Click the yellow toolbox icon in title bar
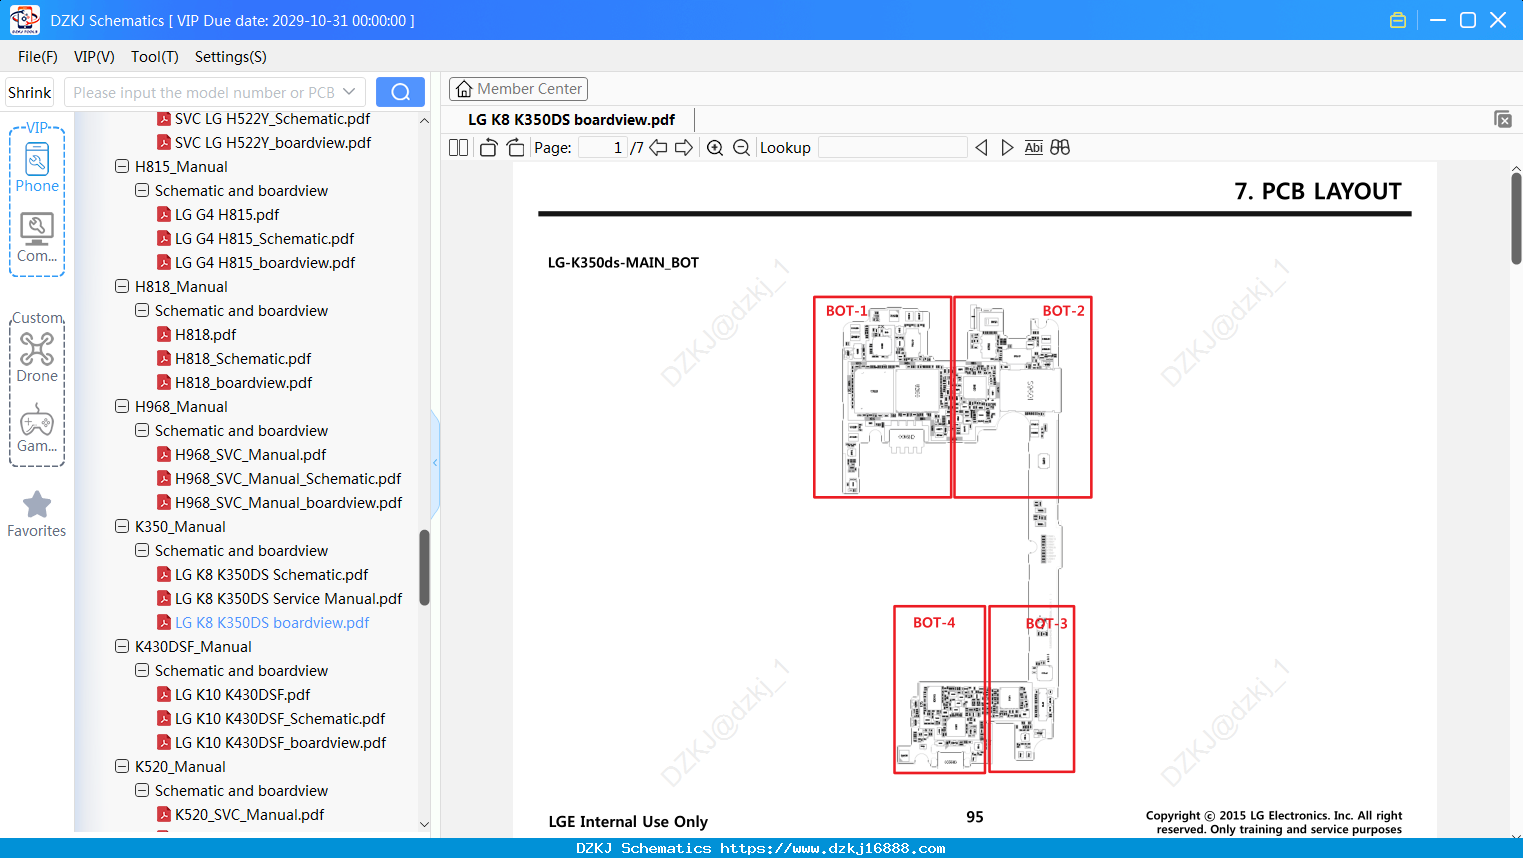This screenshot has width=1523, height=858. tap(1398, 20)
